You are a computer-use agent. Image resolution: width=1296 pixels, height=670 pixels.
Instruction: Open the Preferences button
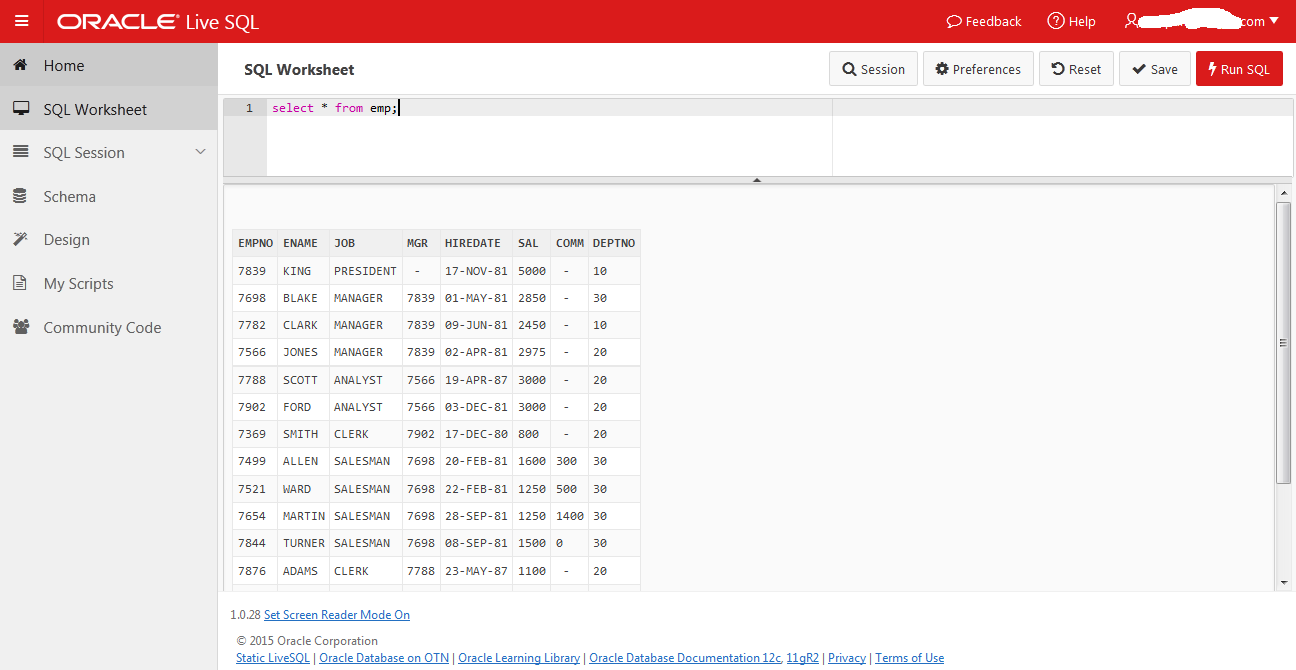(978, 69)
